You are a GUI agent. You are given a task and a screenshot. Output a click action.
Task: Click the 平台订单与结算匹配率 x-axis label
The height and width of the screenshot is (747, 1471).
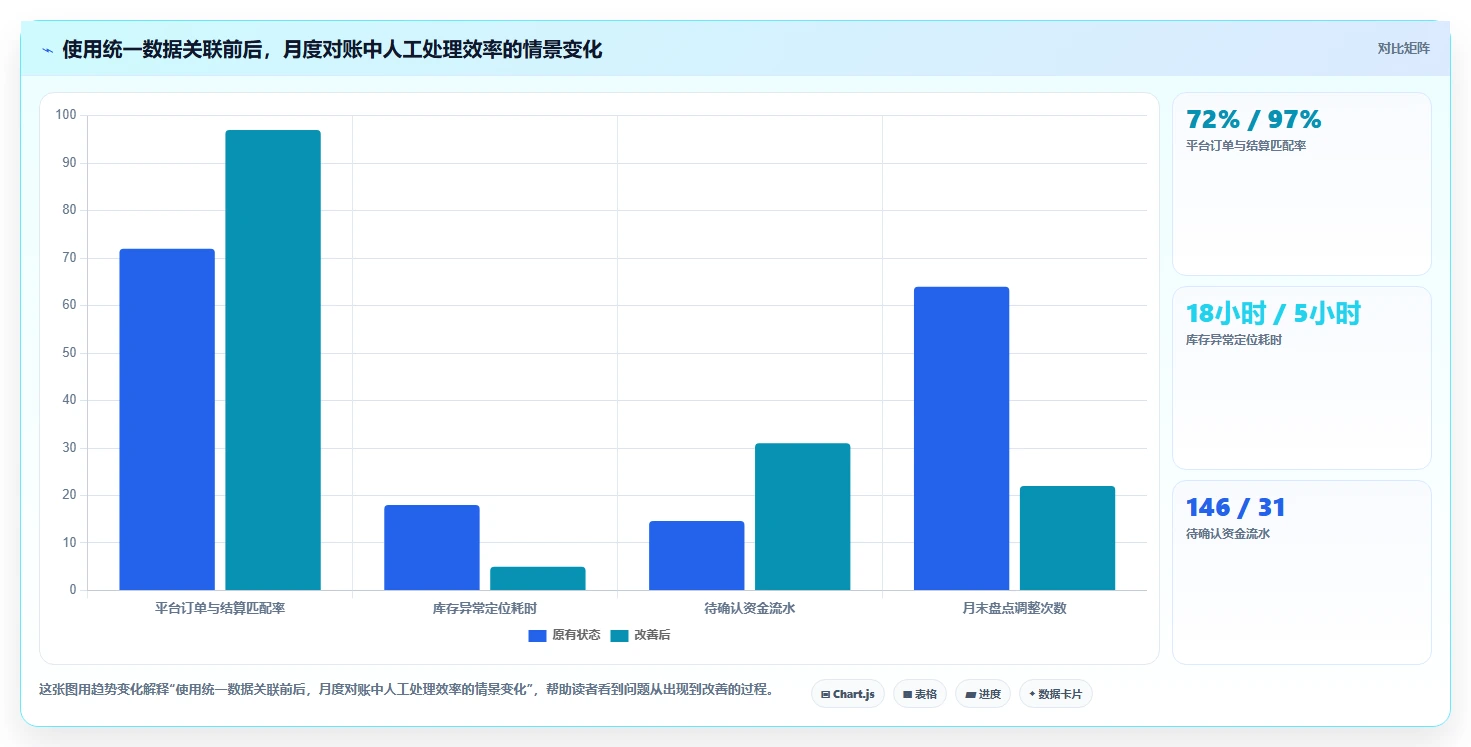click(220, 608)
